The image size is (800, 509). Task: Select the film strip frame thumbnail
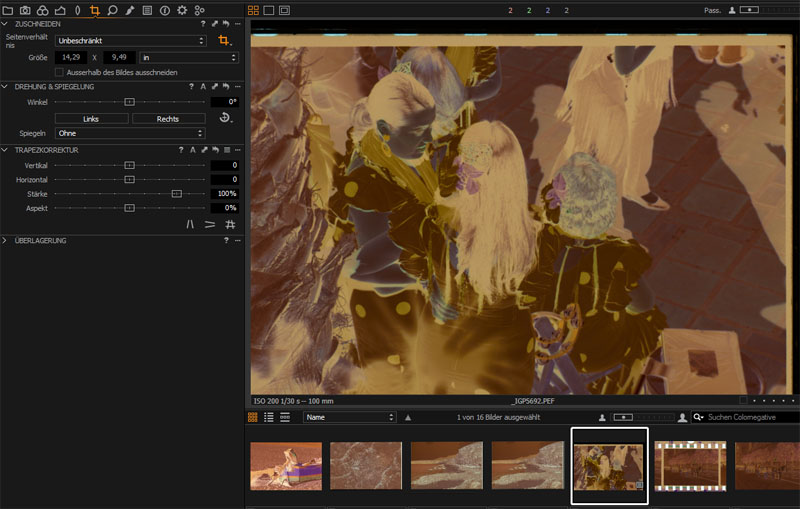[x=689, y=466]
